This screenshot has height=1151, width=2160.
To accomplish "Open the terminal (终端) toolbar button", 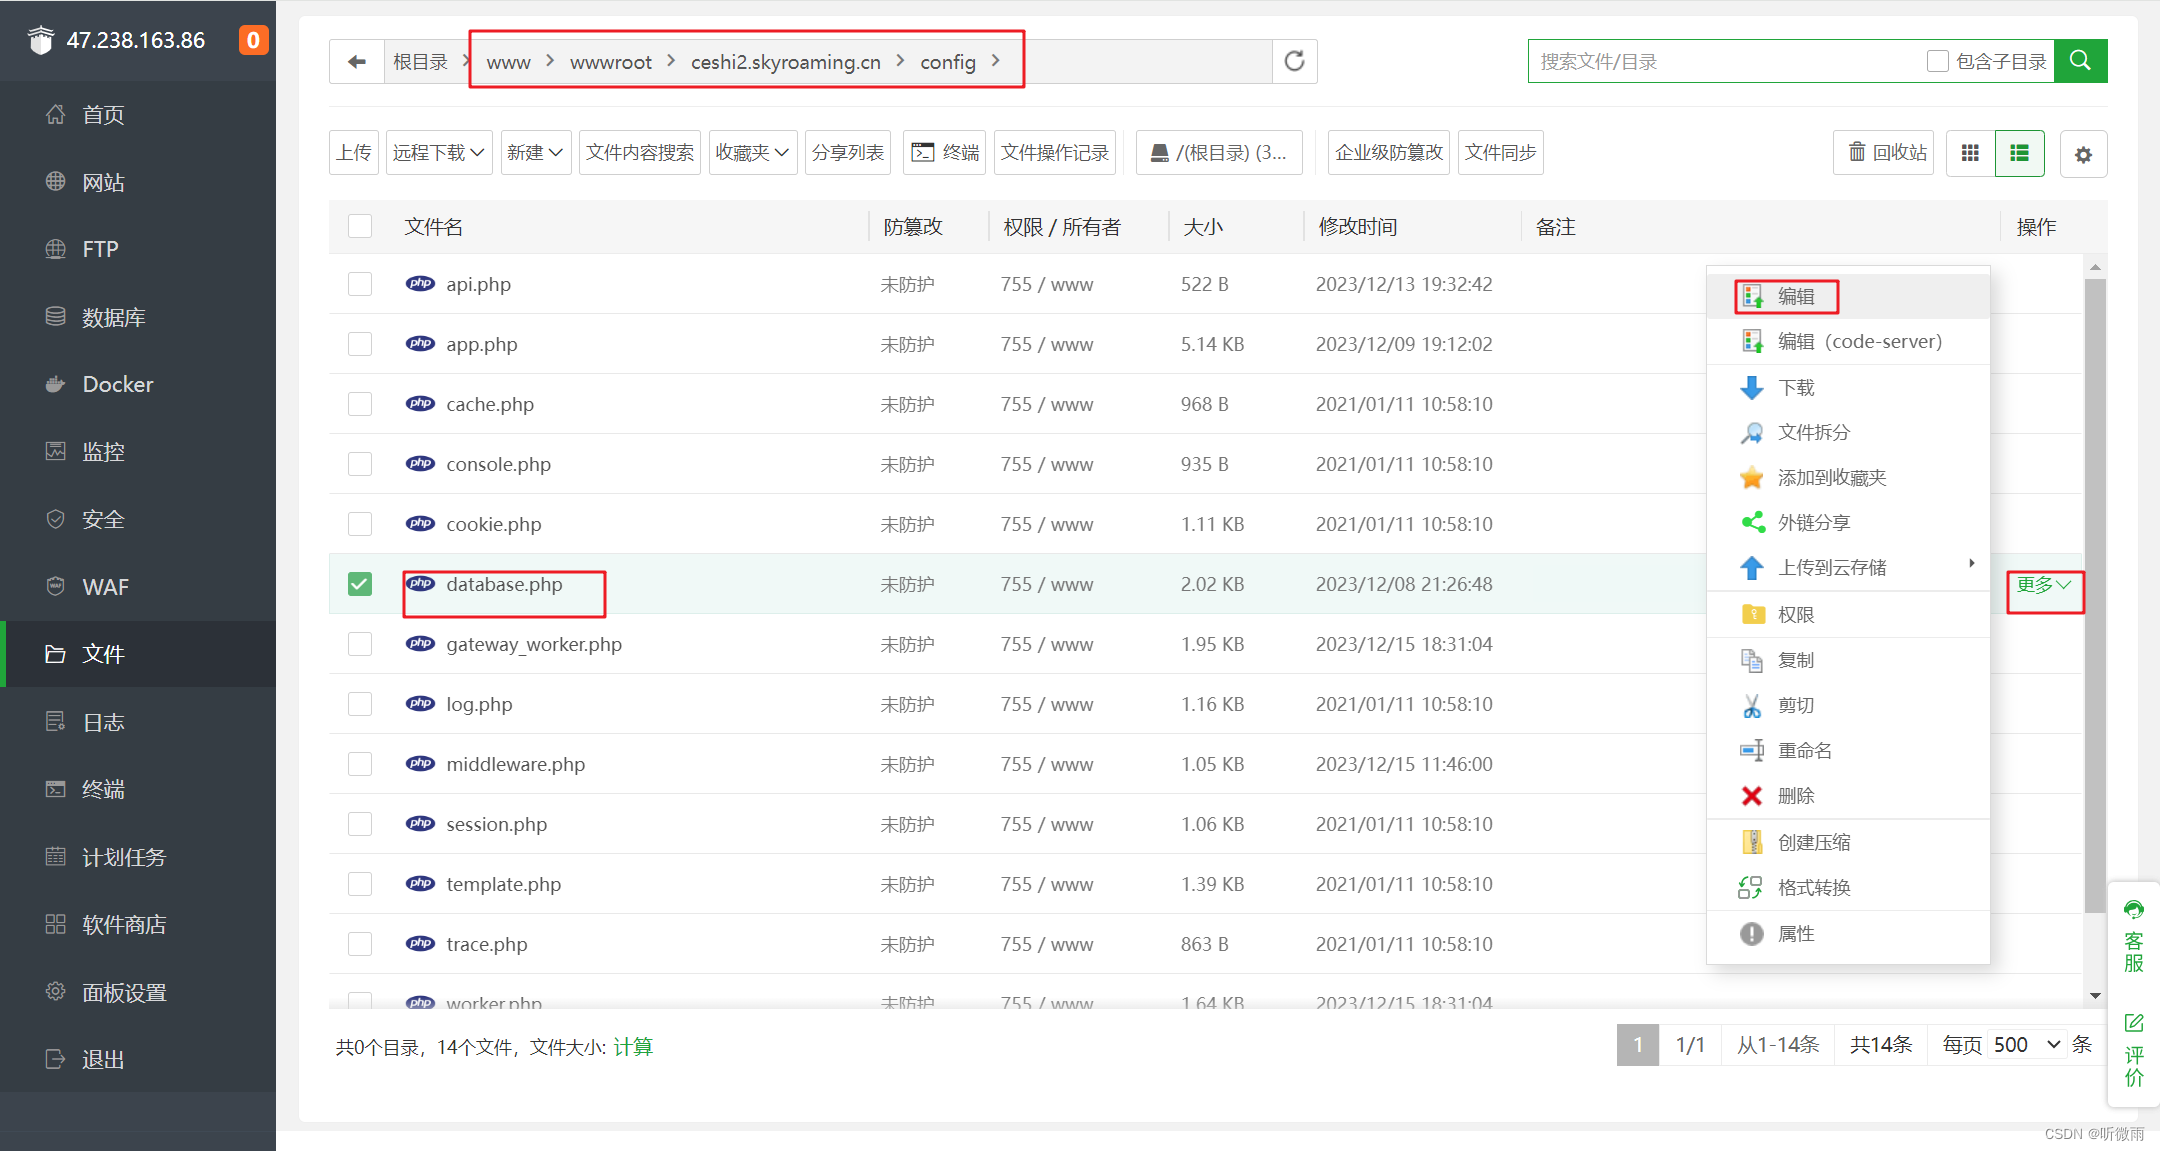I will point(944,153).
